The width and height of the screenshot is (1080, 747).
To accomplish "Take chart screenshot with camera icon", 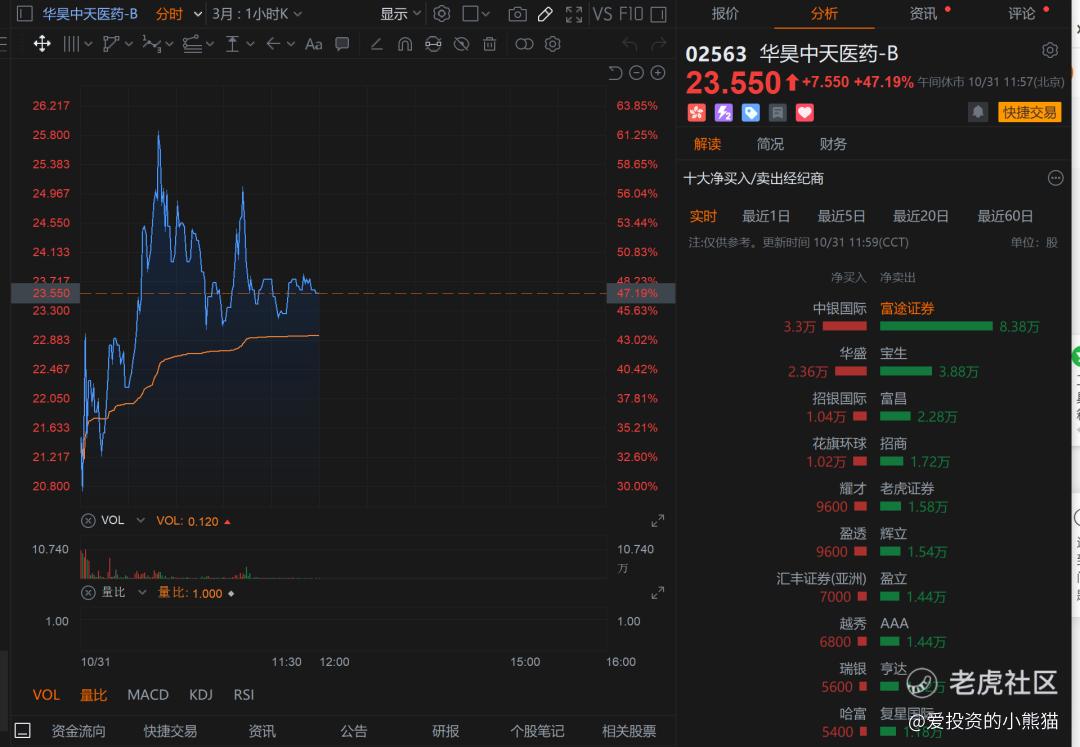I will click(517, 14).
